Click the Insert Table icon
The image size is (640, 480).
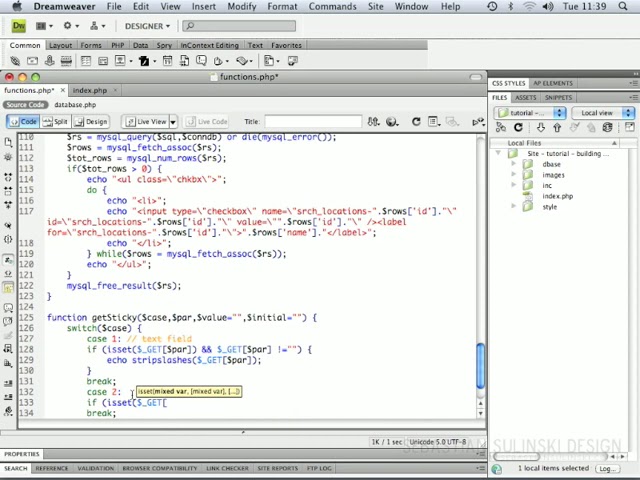86,61
